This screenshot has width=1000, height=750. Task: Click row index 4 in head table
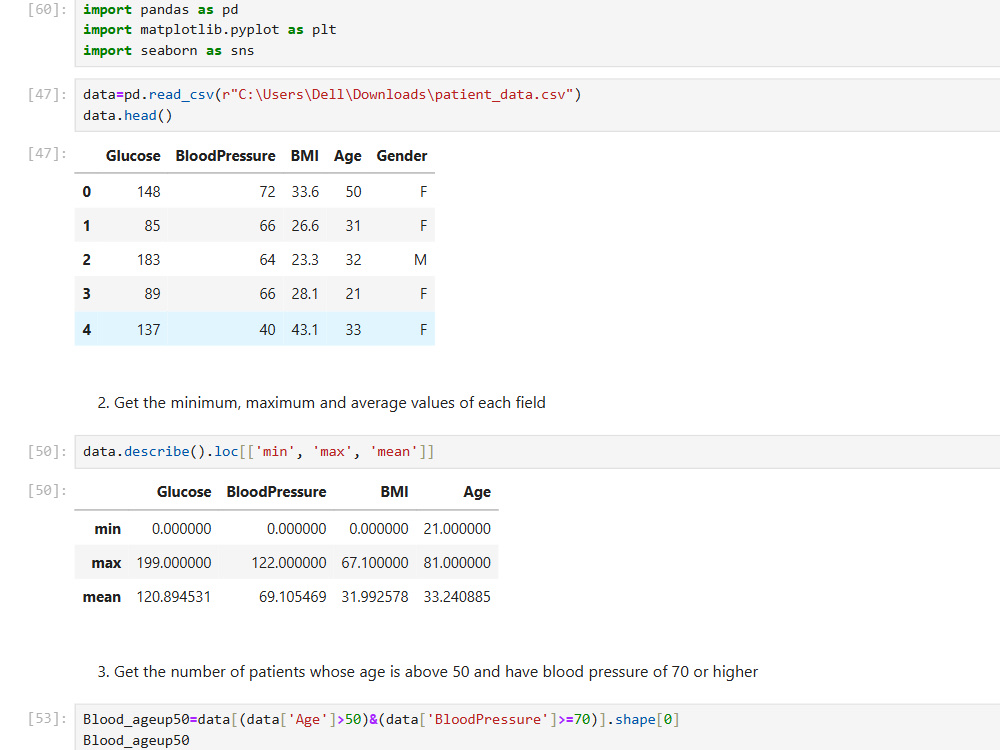(x=87, y=330)
